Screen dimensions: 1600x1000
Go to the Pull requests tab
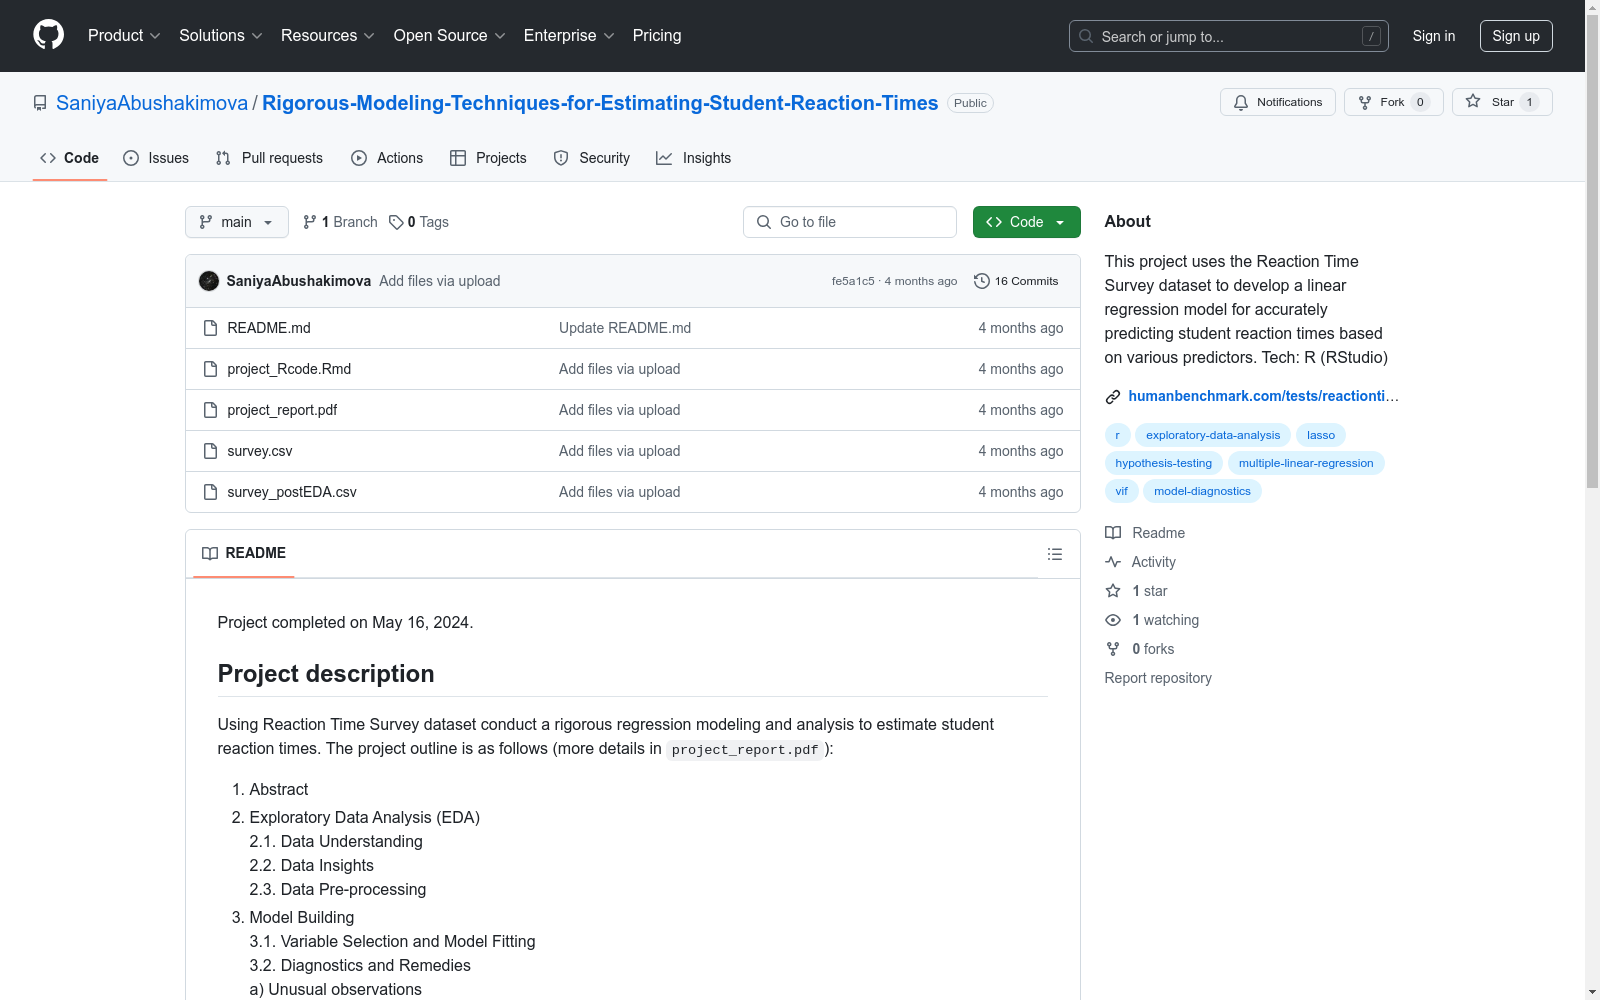tap(269, 158)
